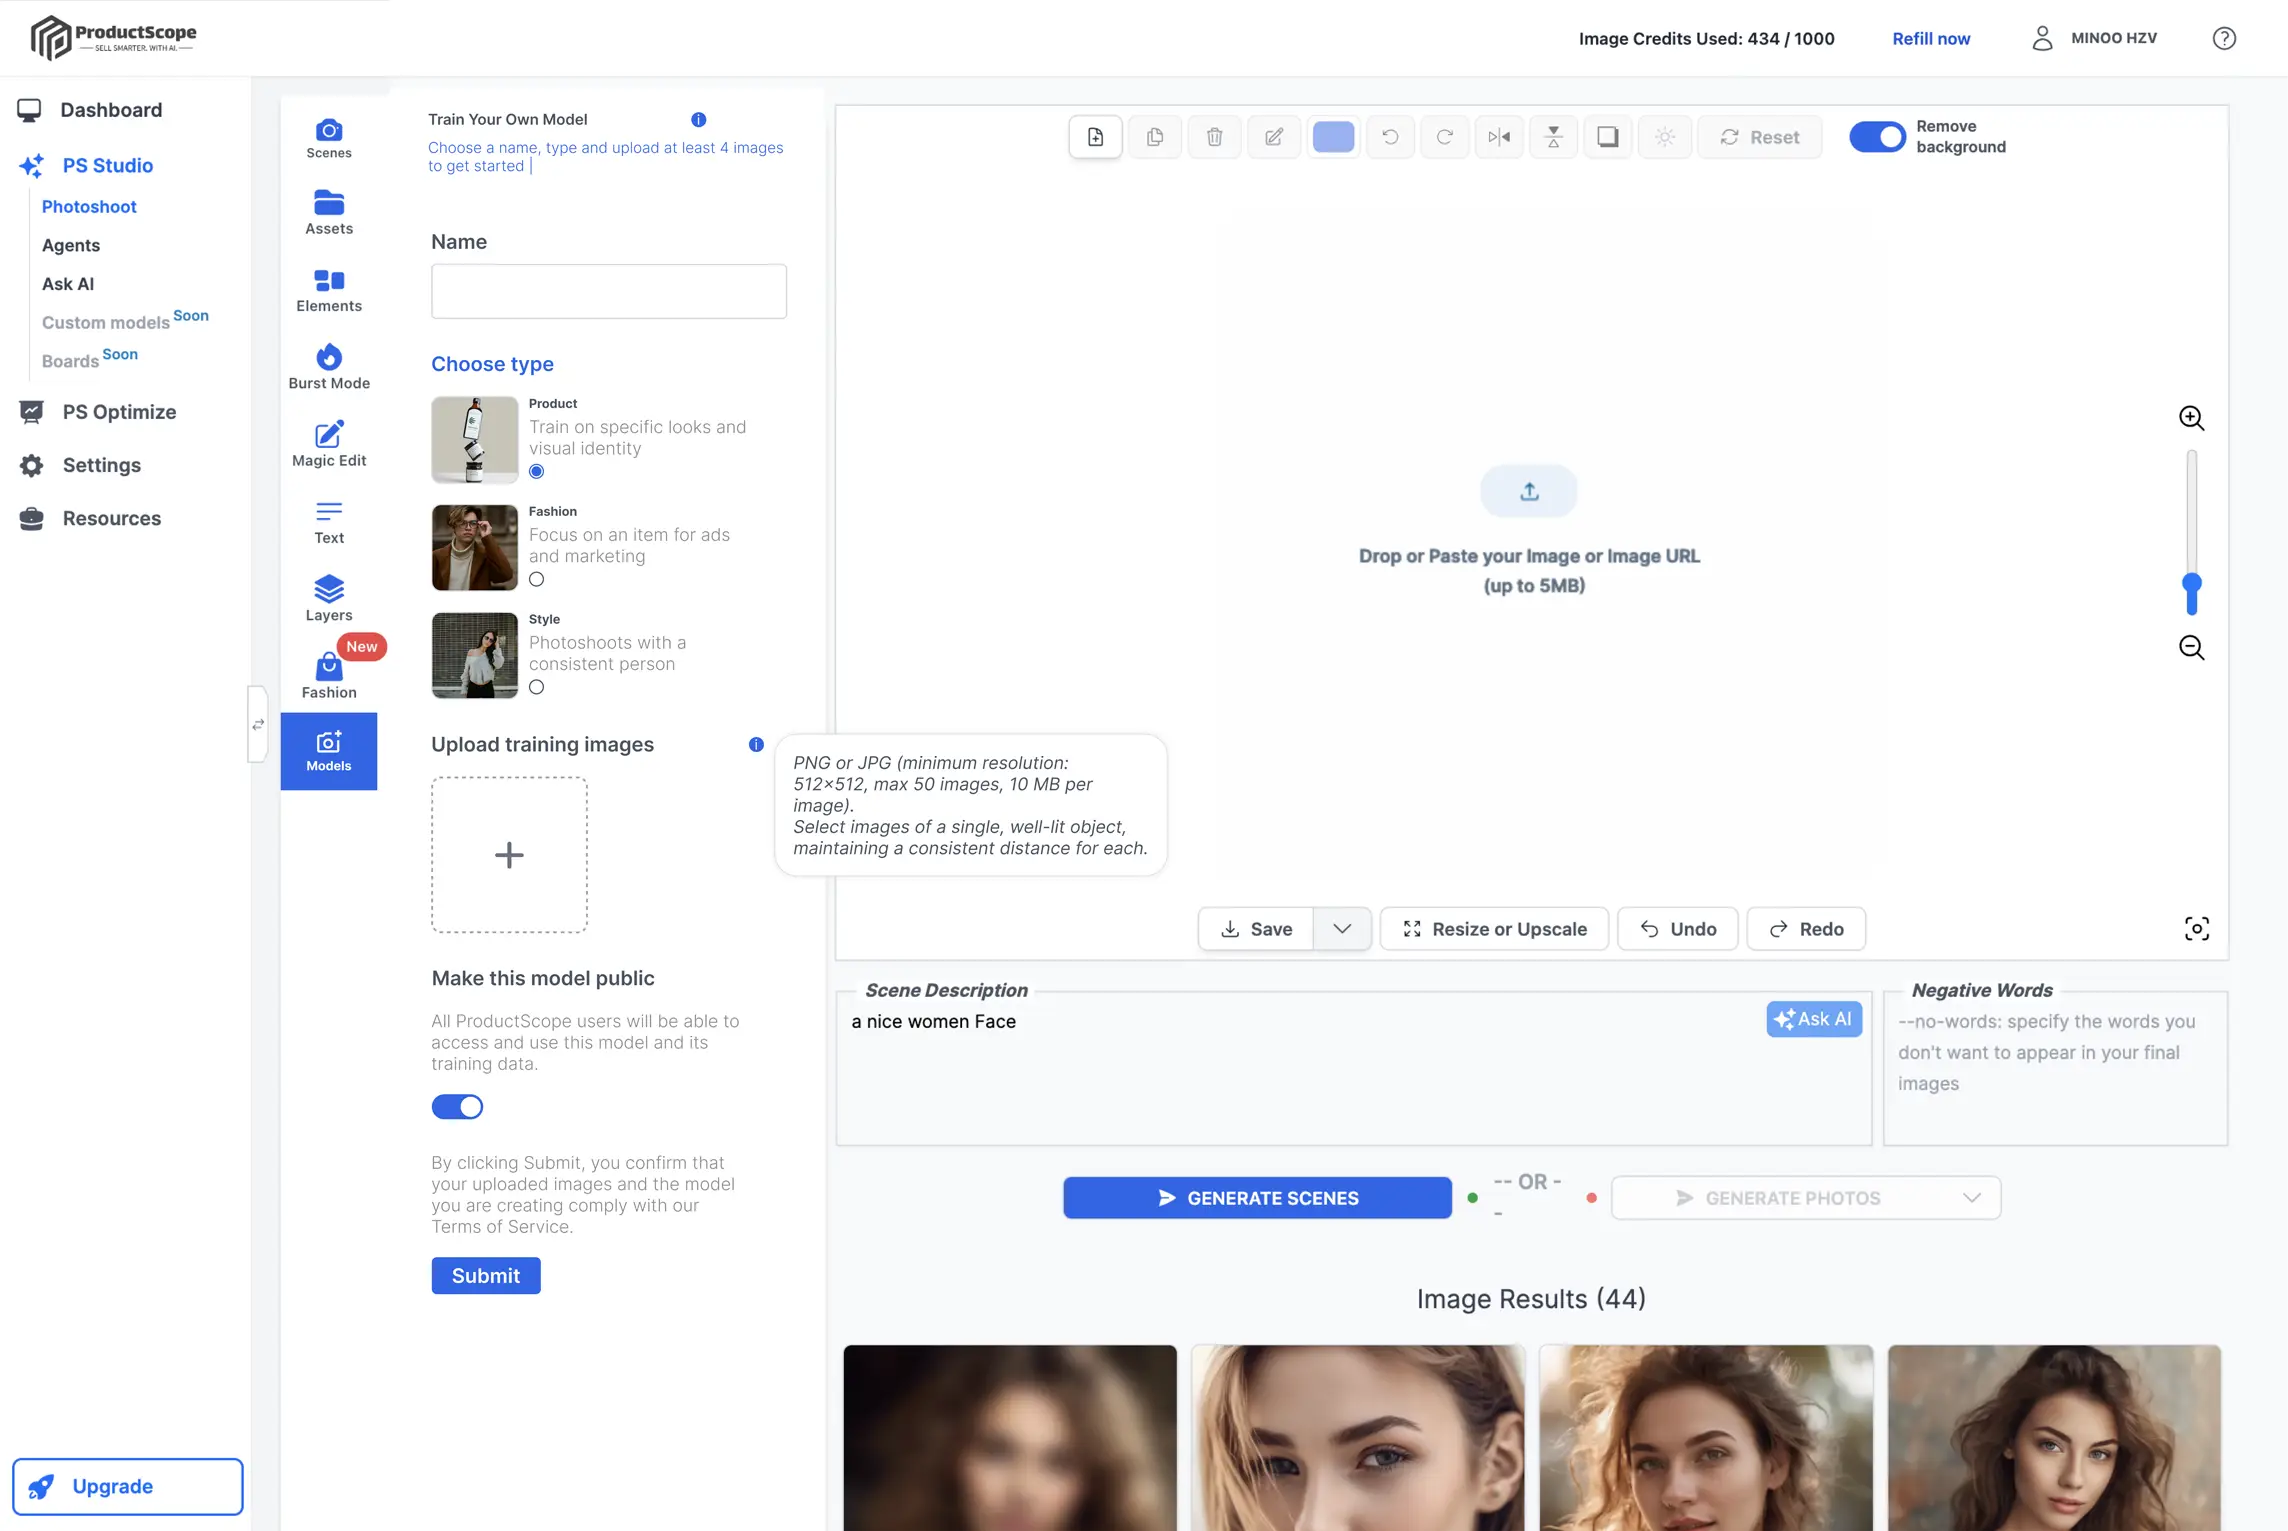The width and height of the screenshot is (2288, 1531).
Task: Click the Refill now link
Action: [1930, 38]
